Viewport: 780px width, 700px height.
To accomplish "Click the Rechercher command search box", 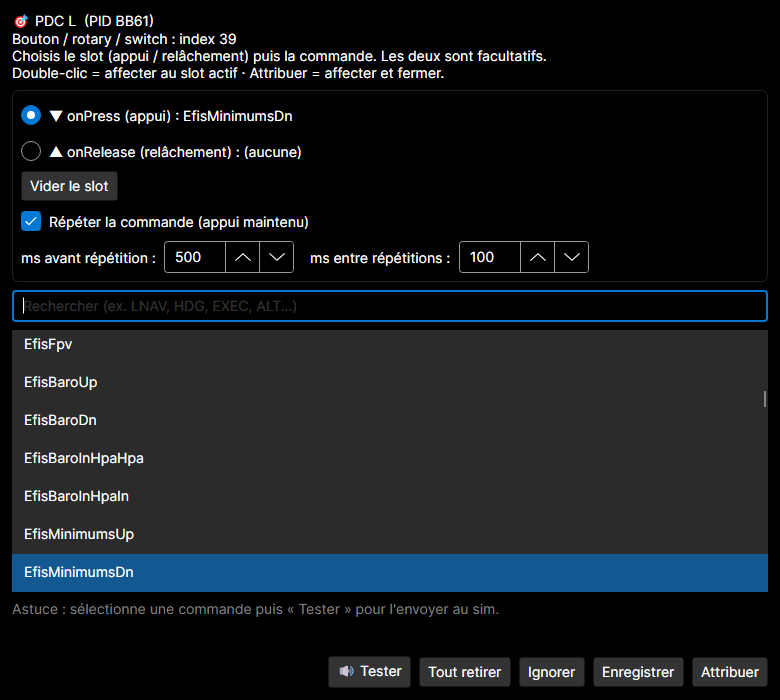I will (x=390, y=306).
